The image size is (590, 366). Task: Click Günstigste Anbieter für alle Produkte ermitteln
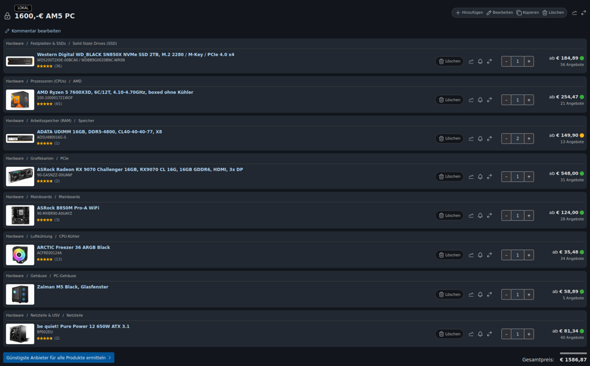[x=59, y=358]
